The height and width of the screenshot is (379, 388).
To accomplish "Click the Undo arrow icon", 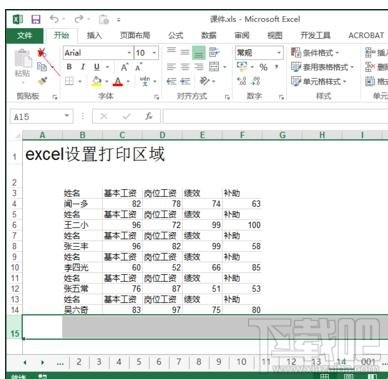I will 54,19.
